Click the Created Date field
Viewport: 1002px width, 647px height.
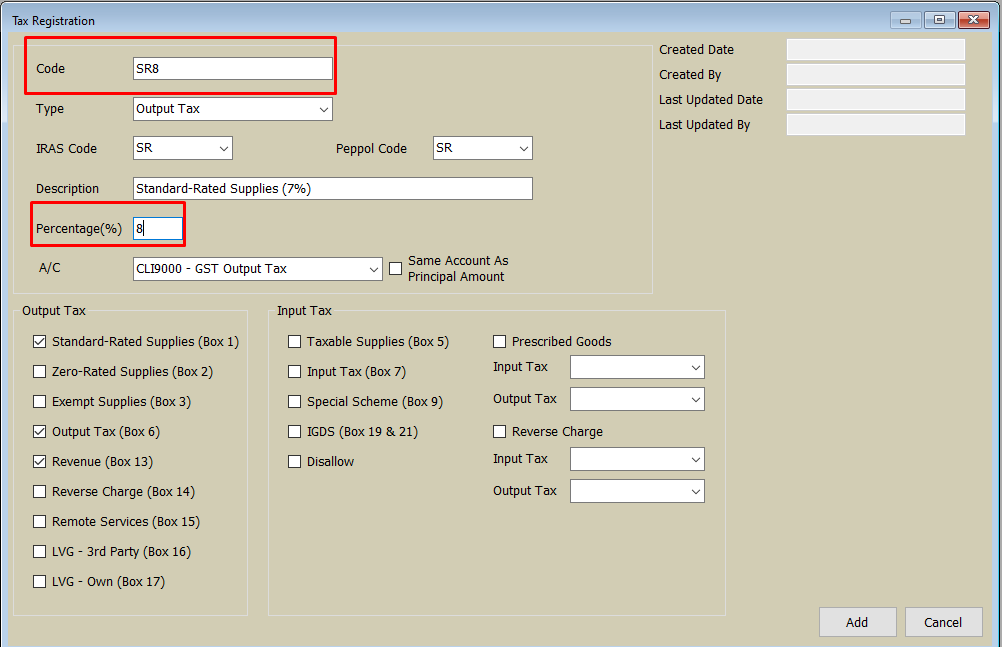(875, 50)
